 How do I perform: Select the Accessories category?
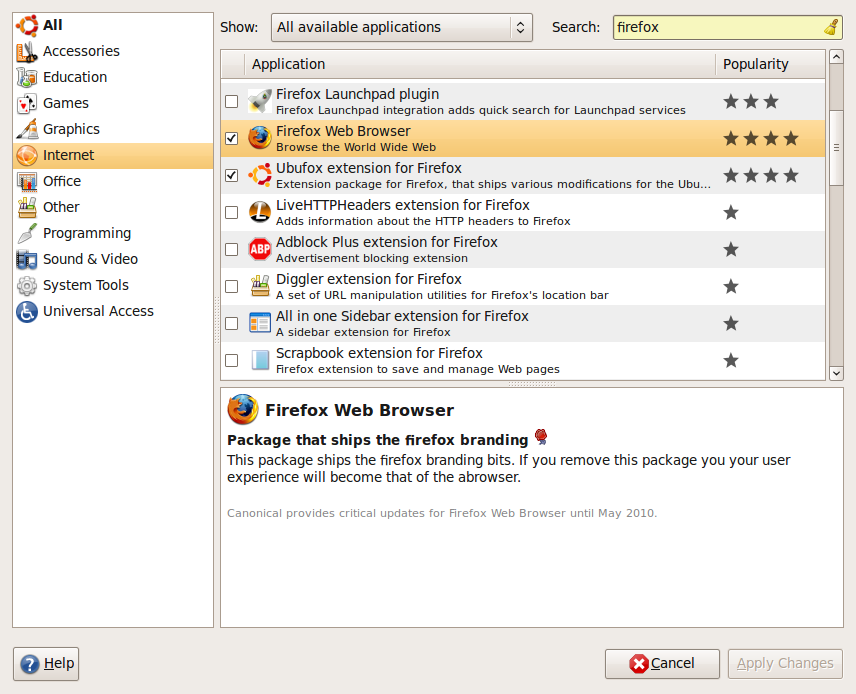(112, 51)
